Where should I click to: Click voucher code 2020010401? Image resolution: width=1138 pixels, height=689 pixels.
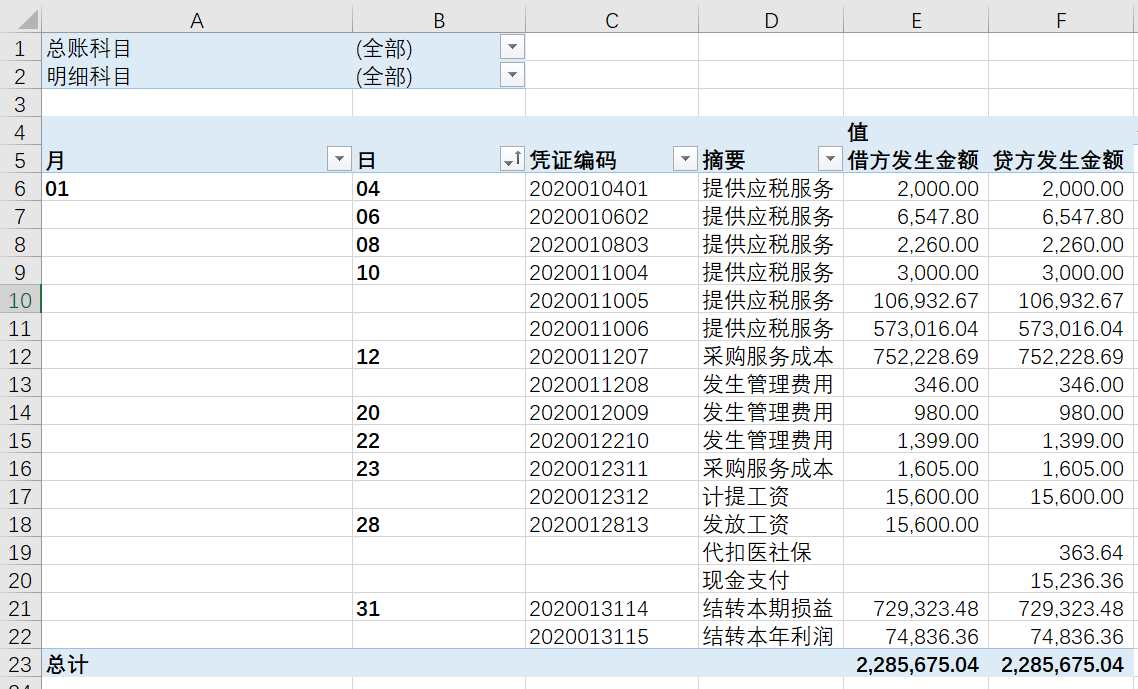point(612,188)
